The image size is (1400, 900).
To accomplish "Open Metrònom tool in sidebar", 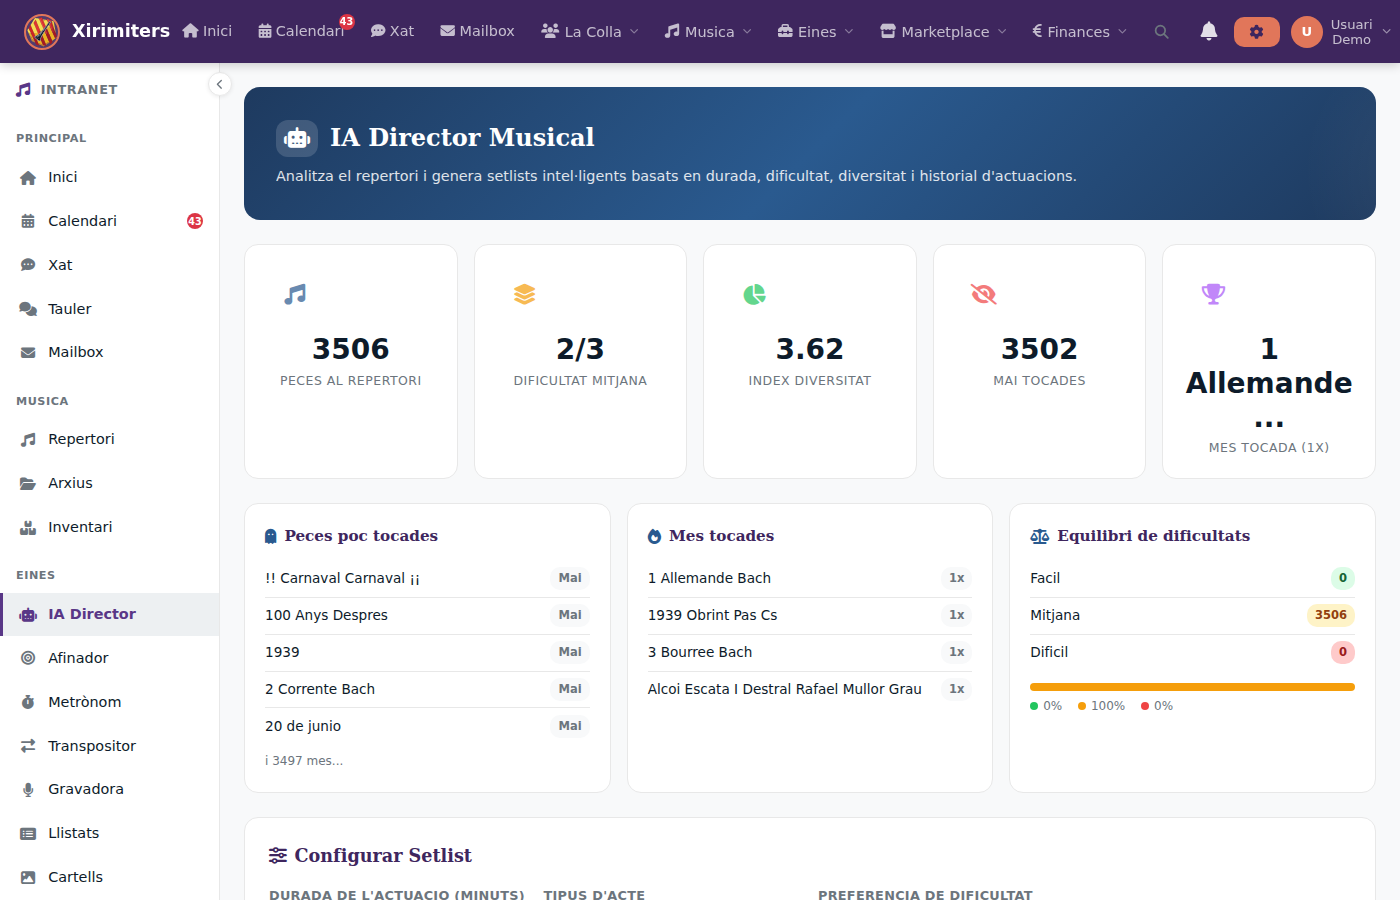I will (x=84, y=702).
